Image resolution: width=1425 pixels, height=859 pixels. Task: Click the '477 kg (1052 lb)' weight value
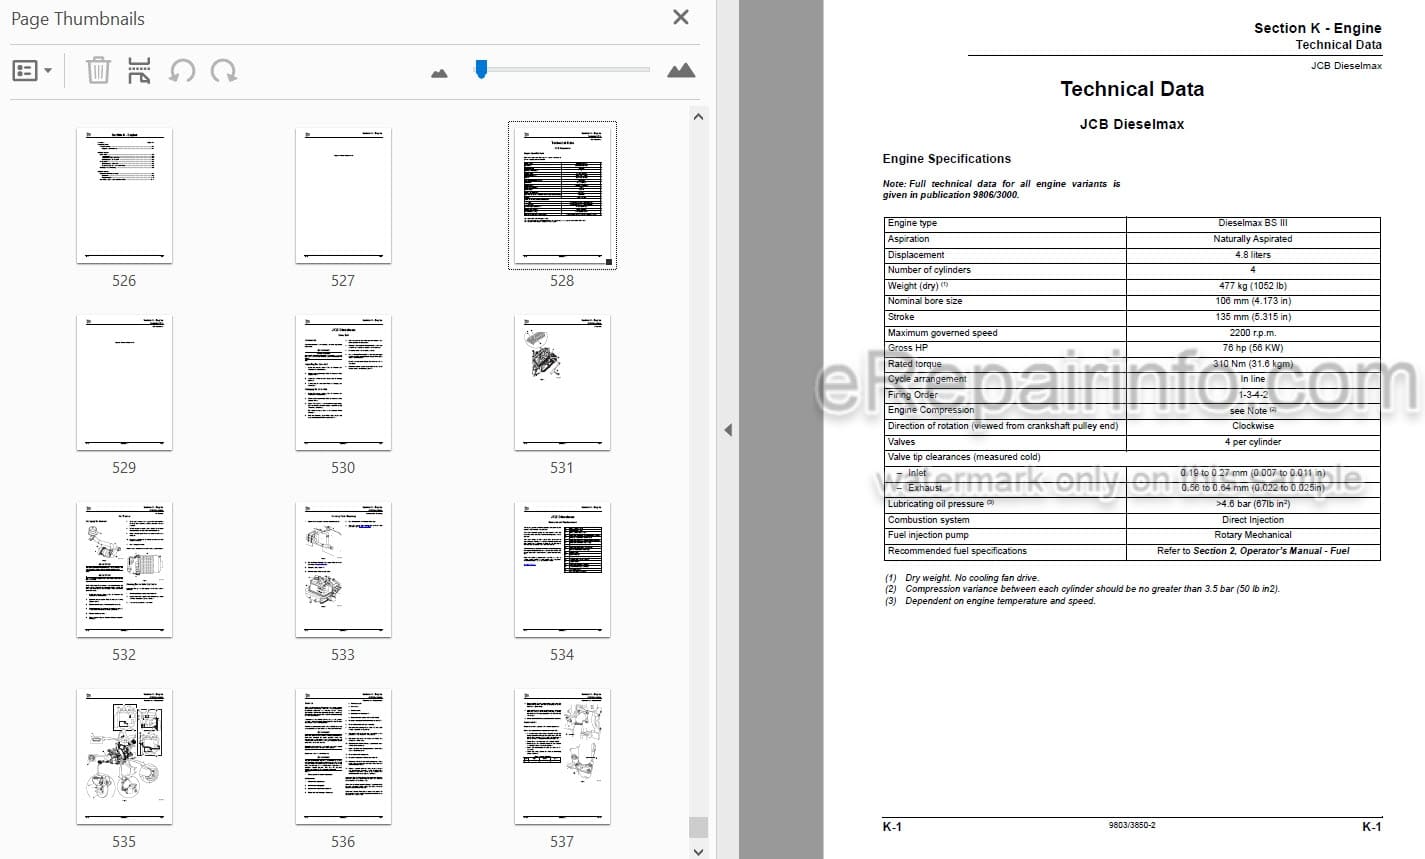point(1253,286)
